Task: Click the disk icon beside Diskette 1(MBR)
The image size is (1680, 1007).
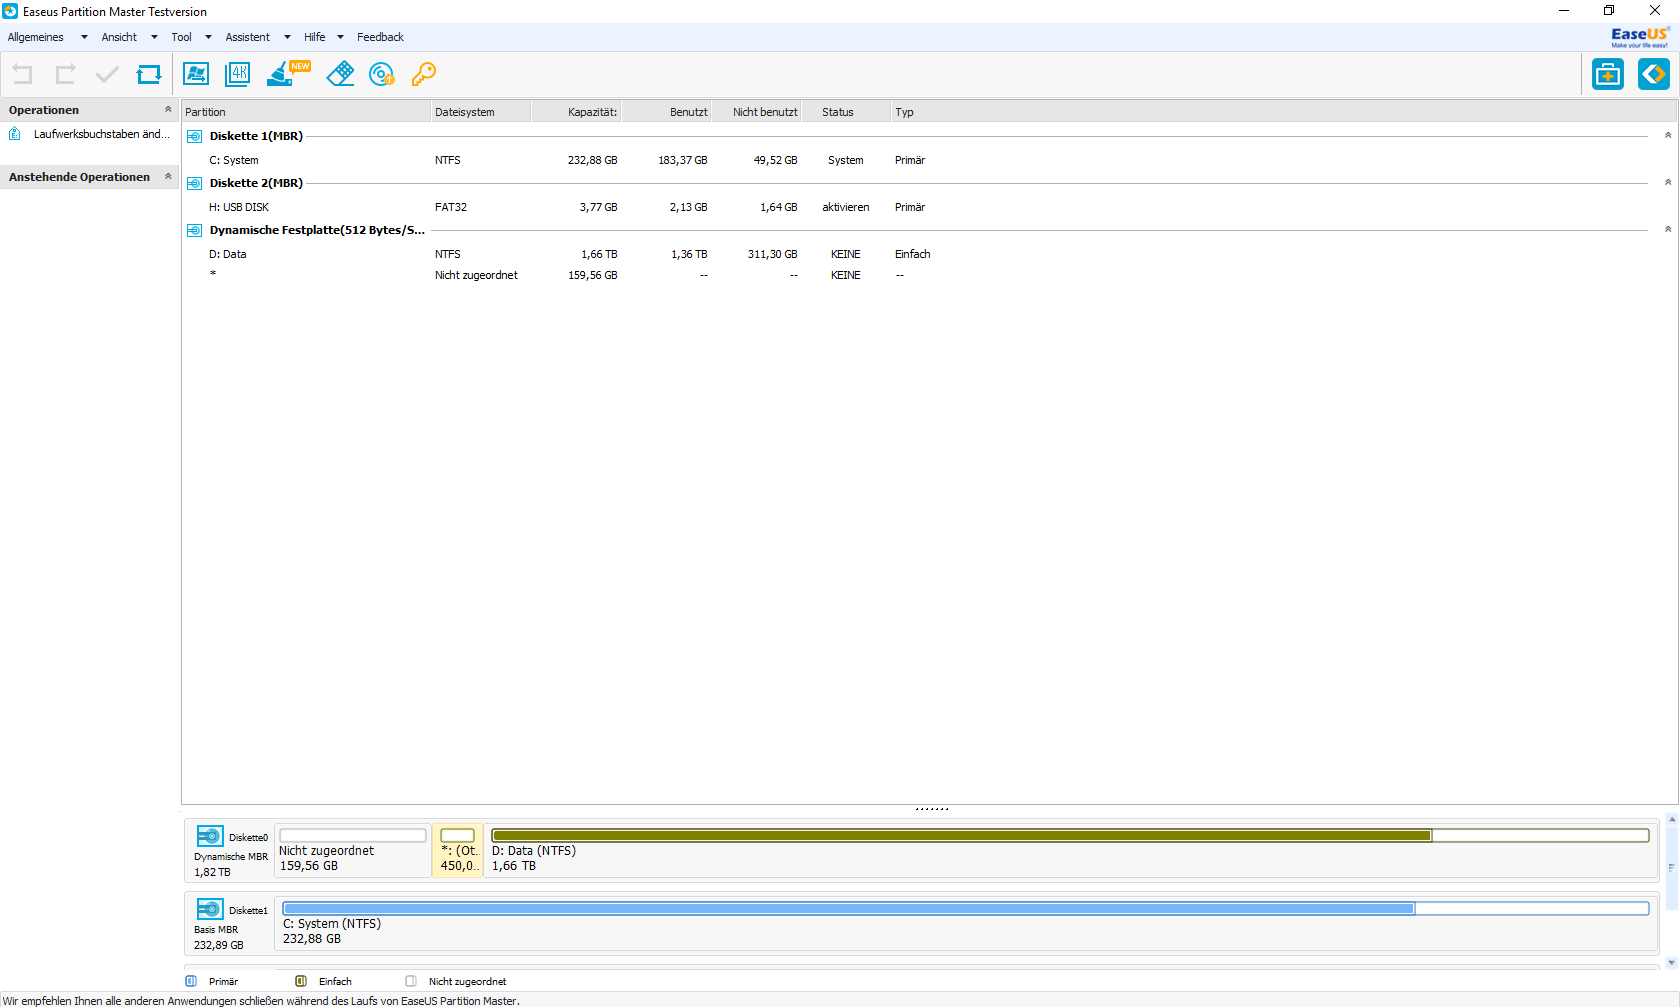Action: [x=194, y=136]
